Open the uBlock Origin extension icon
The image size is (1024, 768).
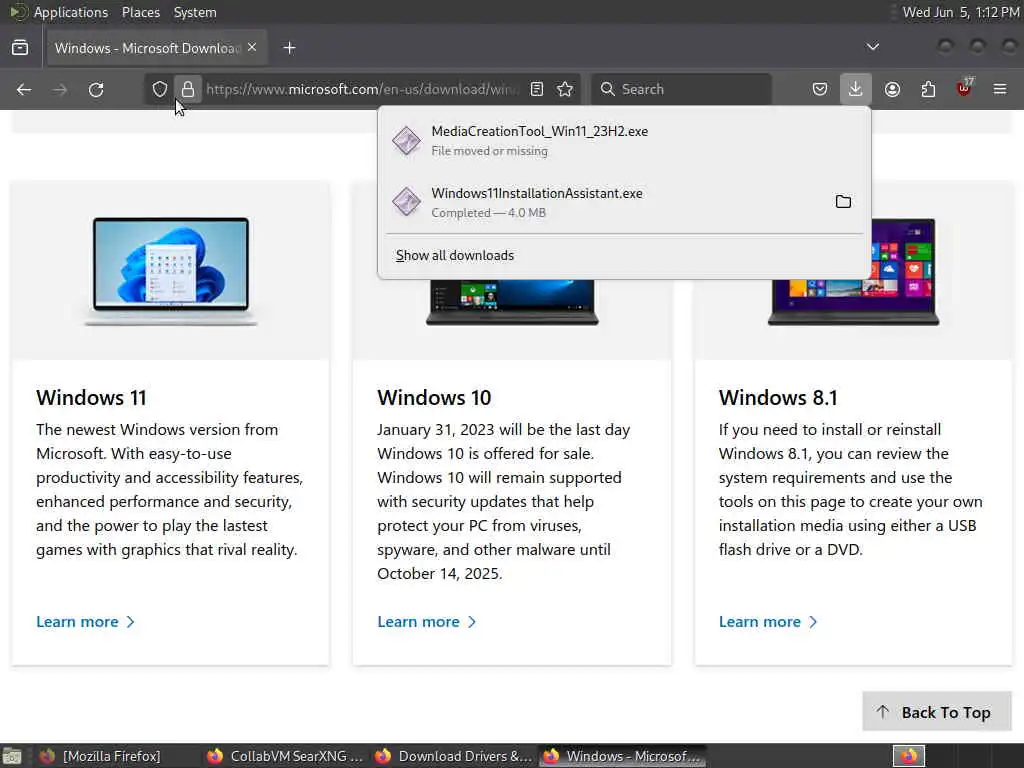(964, 89)
